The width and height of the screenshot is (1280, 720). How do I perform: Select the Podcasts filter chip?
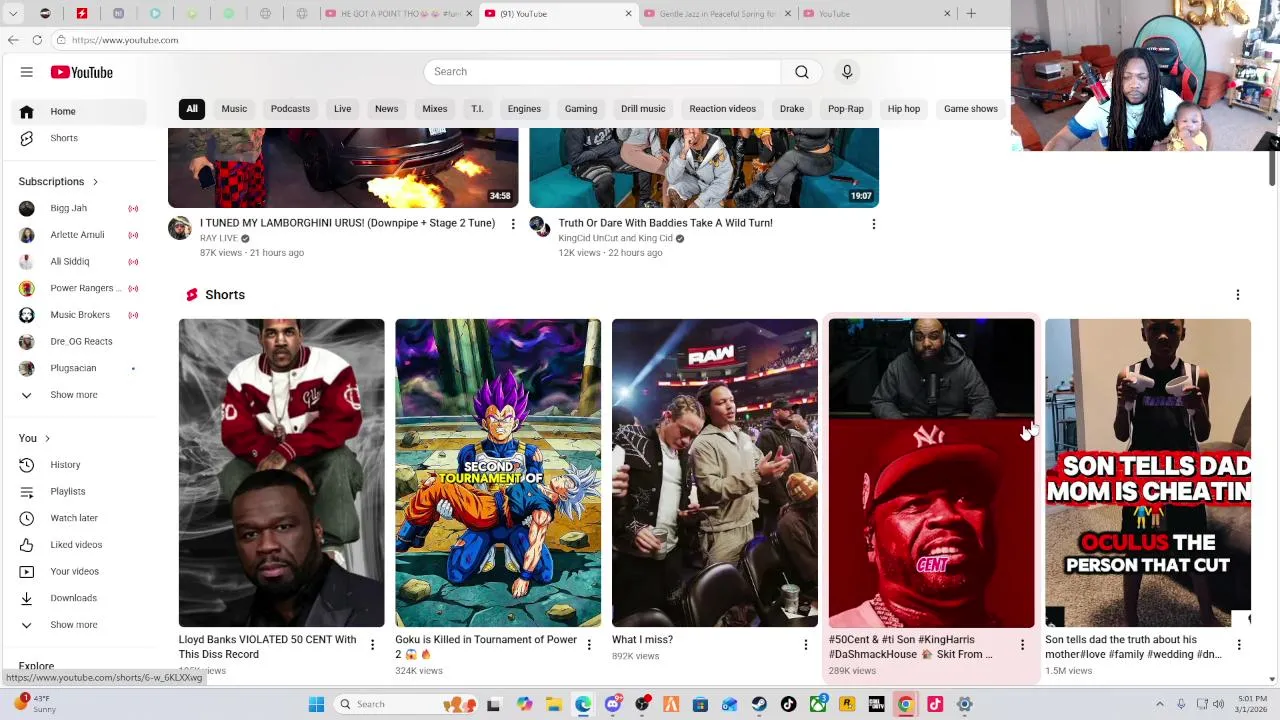(x=290, y=109)
